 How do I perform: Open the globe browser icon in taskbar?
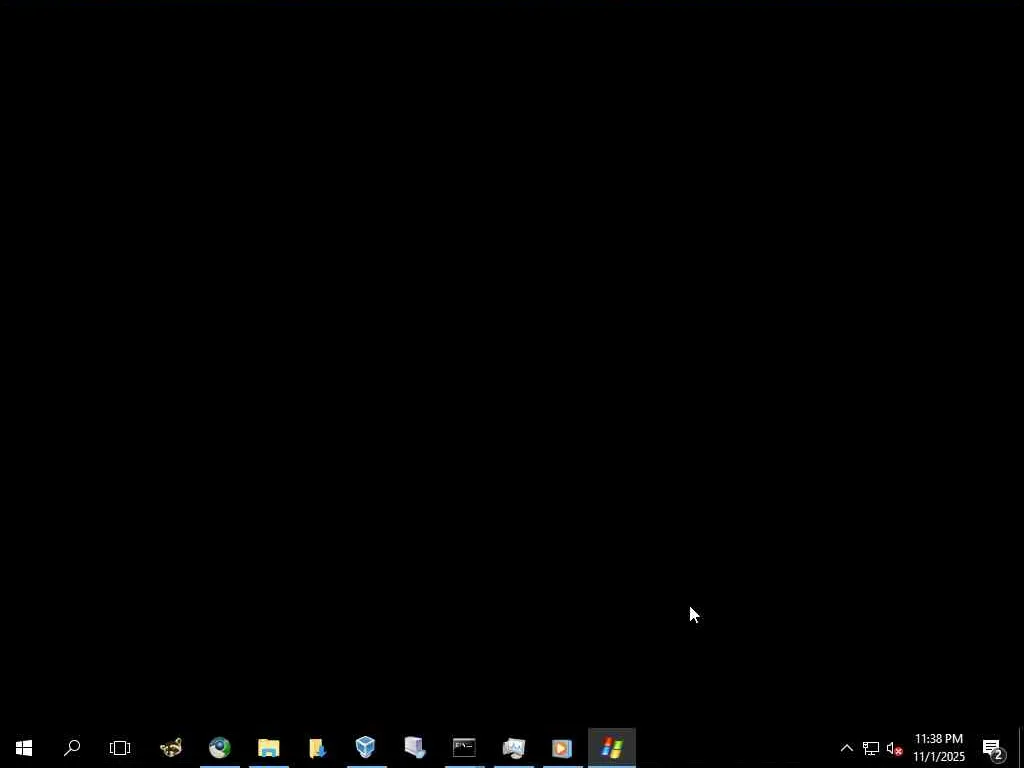(x=220, y=748)
